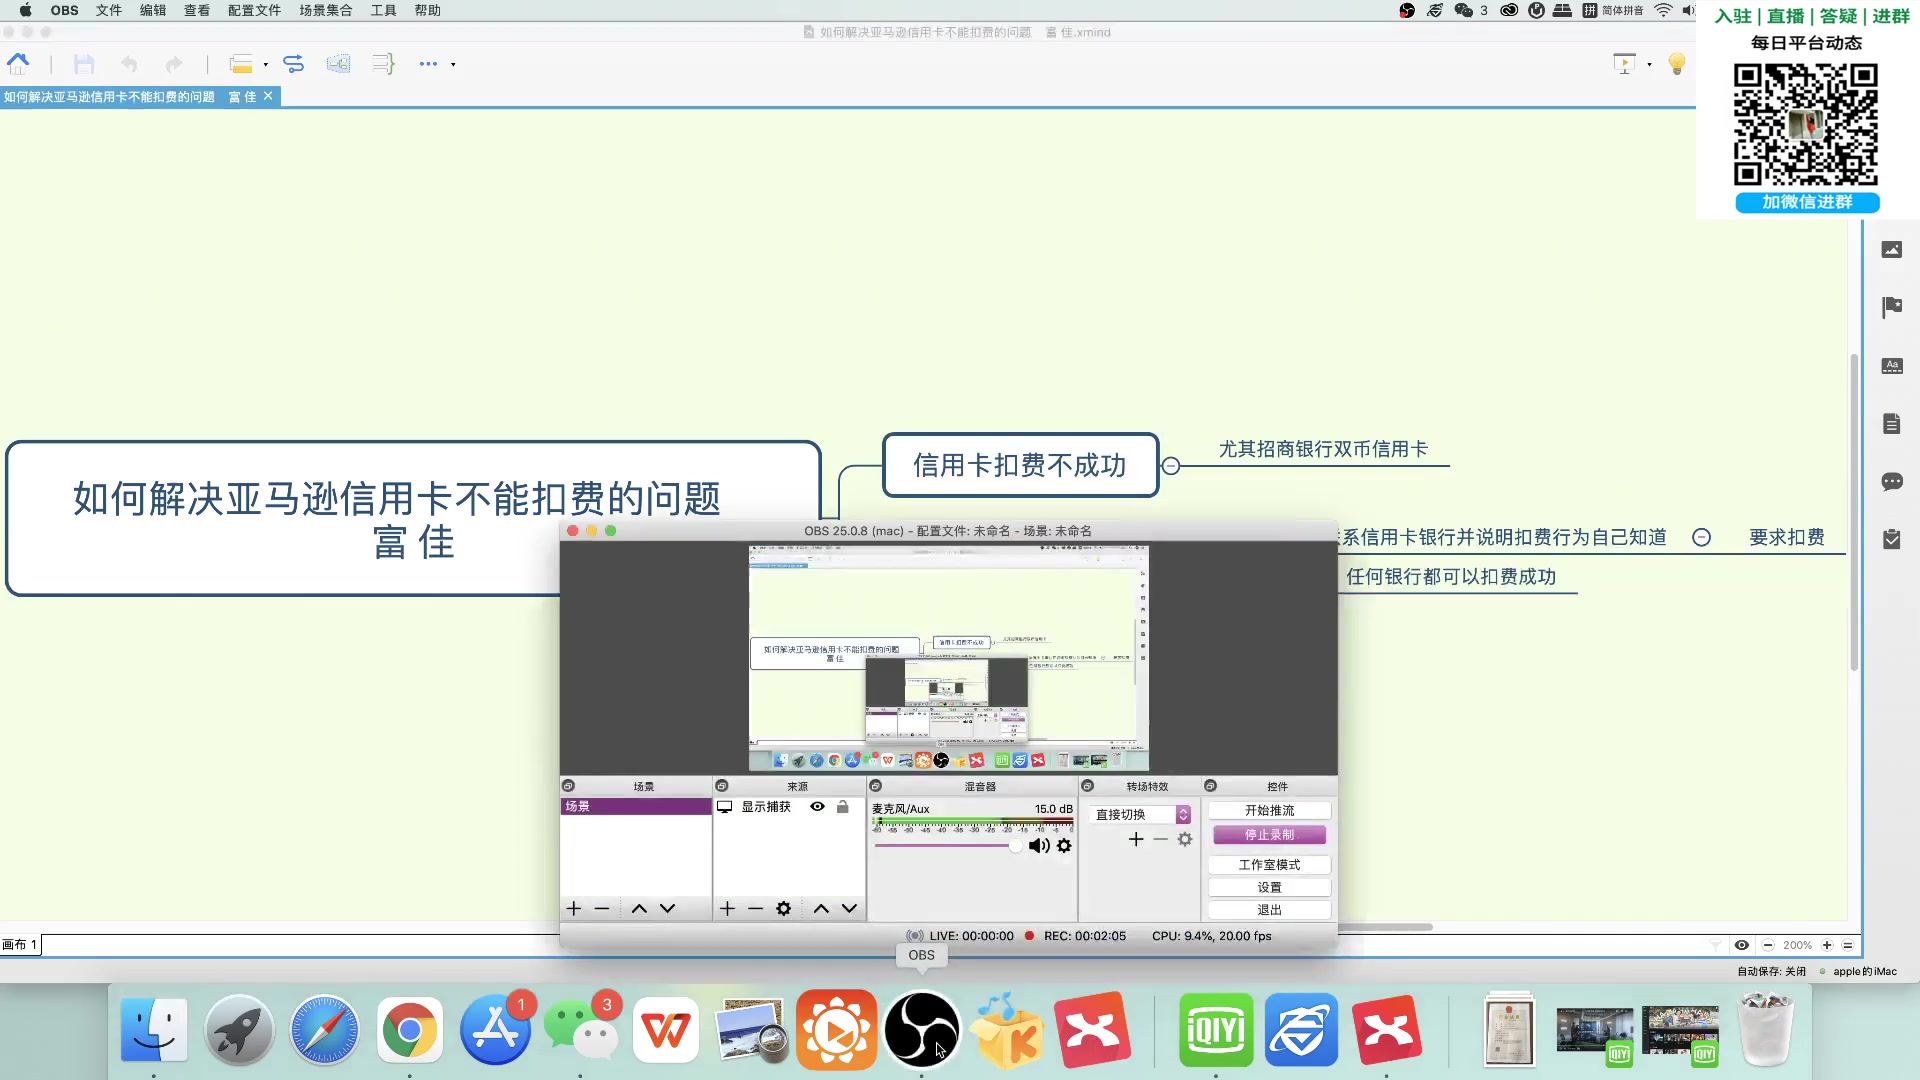
Task: Select the 要求扣费 subtopic
Action: click(1786, 537)
